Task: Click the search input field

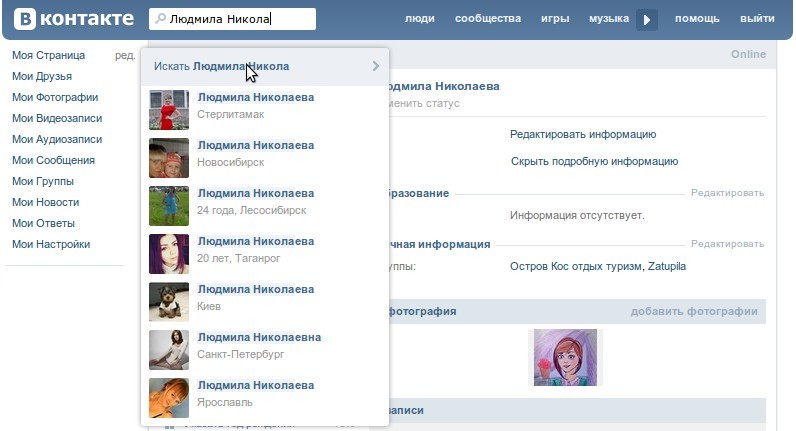Action: click(238, 19)
